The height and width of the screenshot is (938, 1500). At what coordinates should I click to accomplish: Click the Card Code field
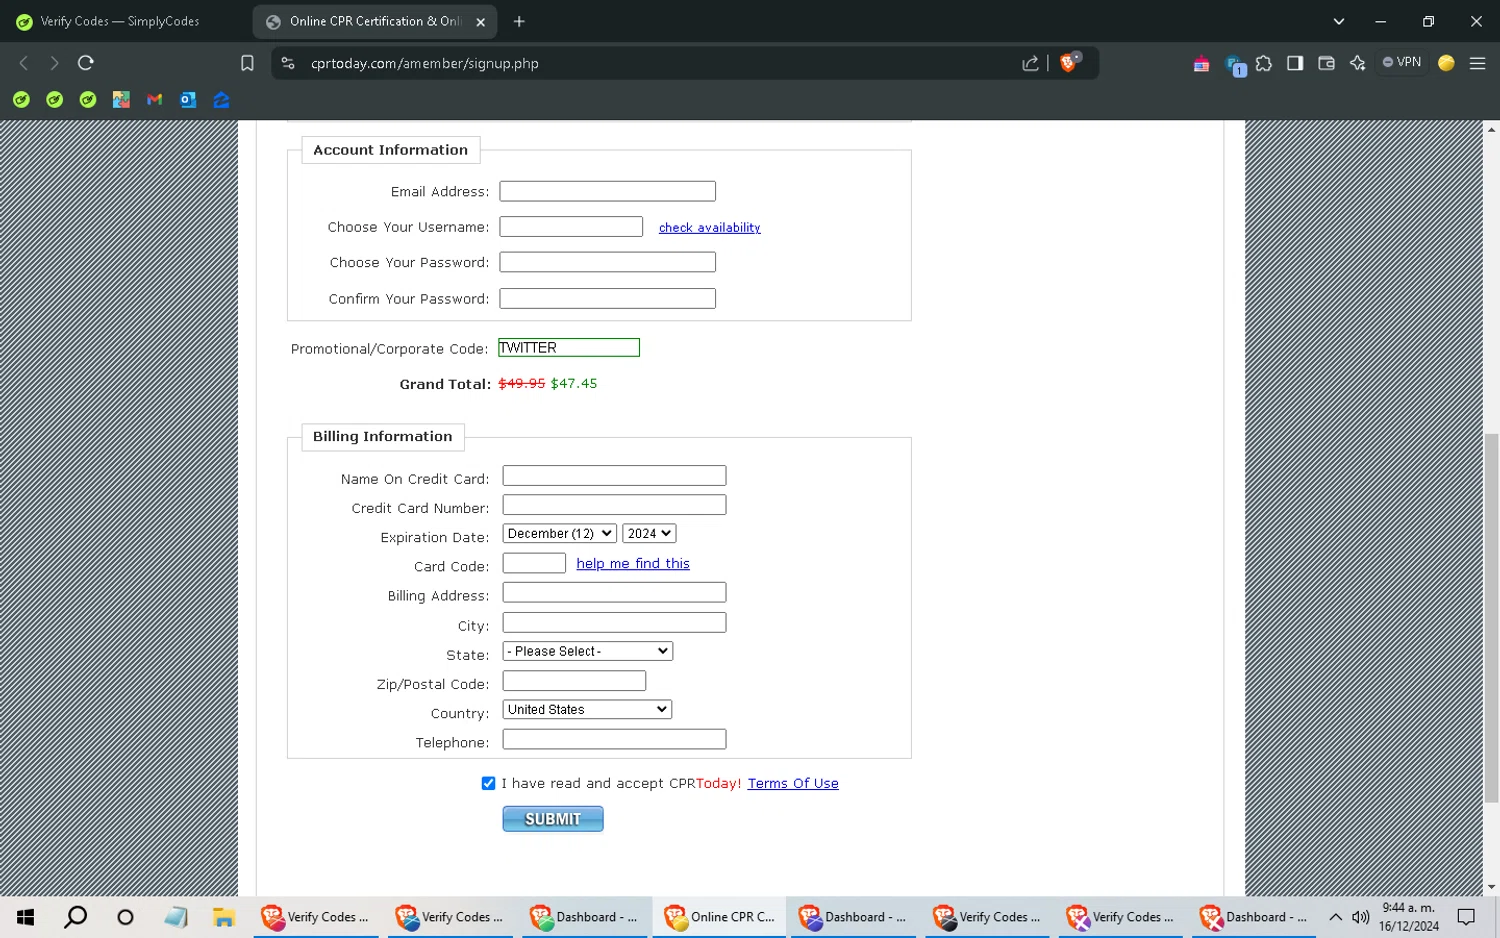click(534, 563)
